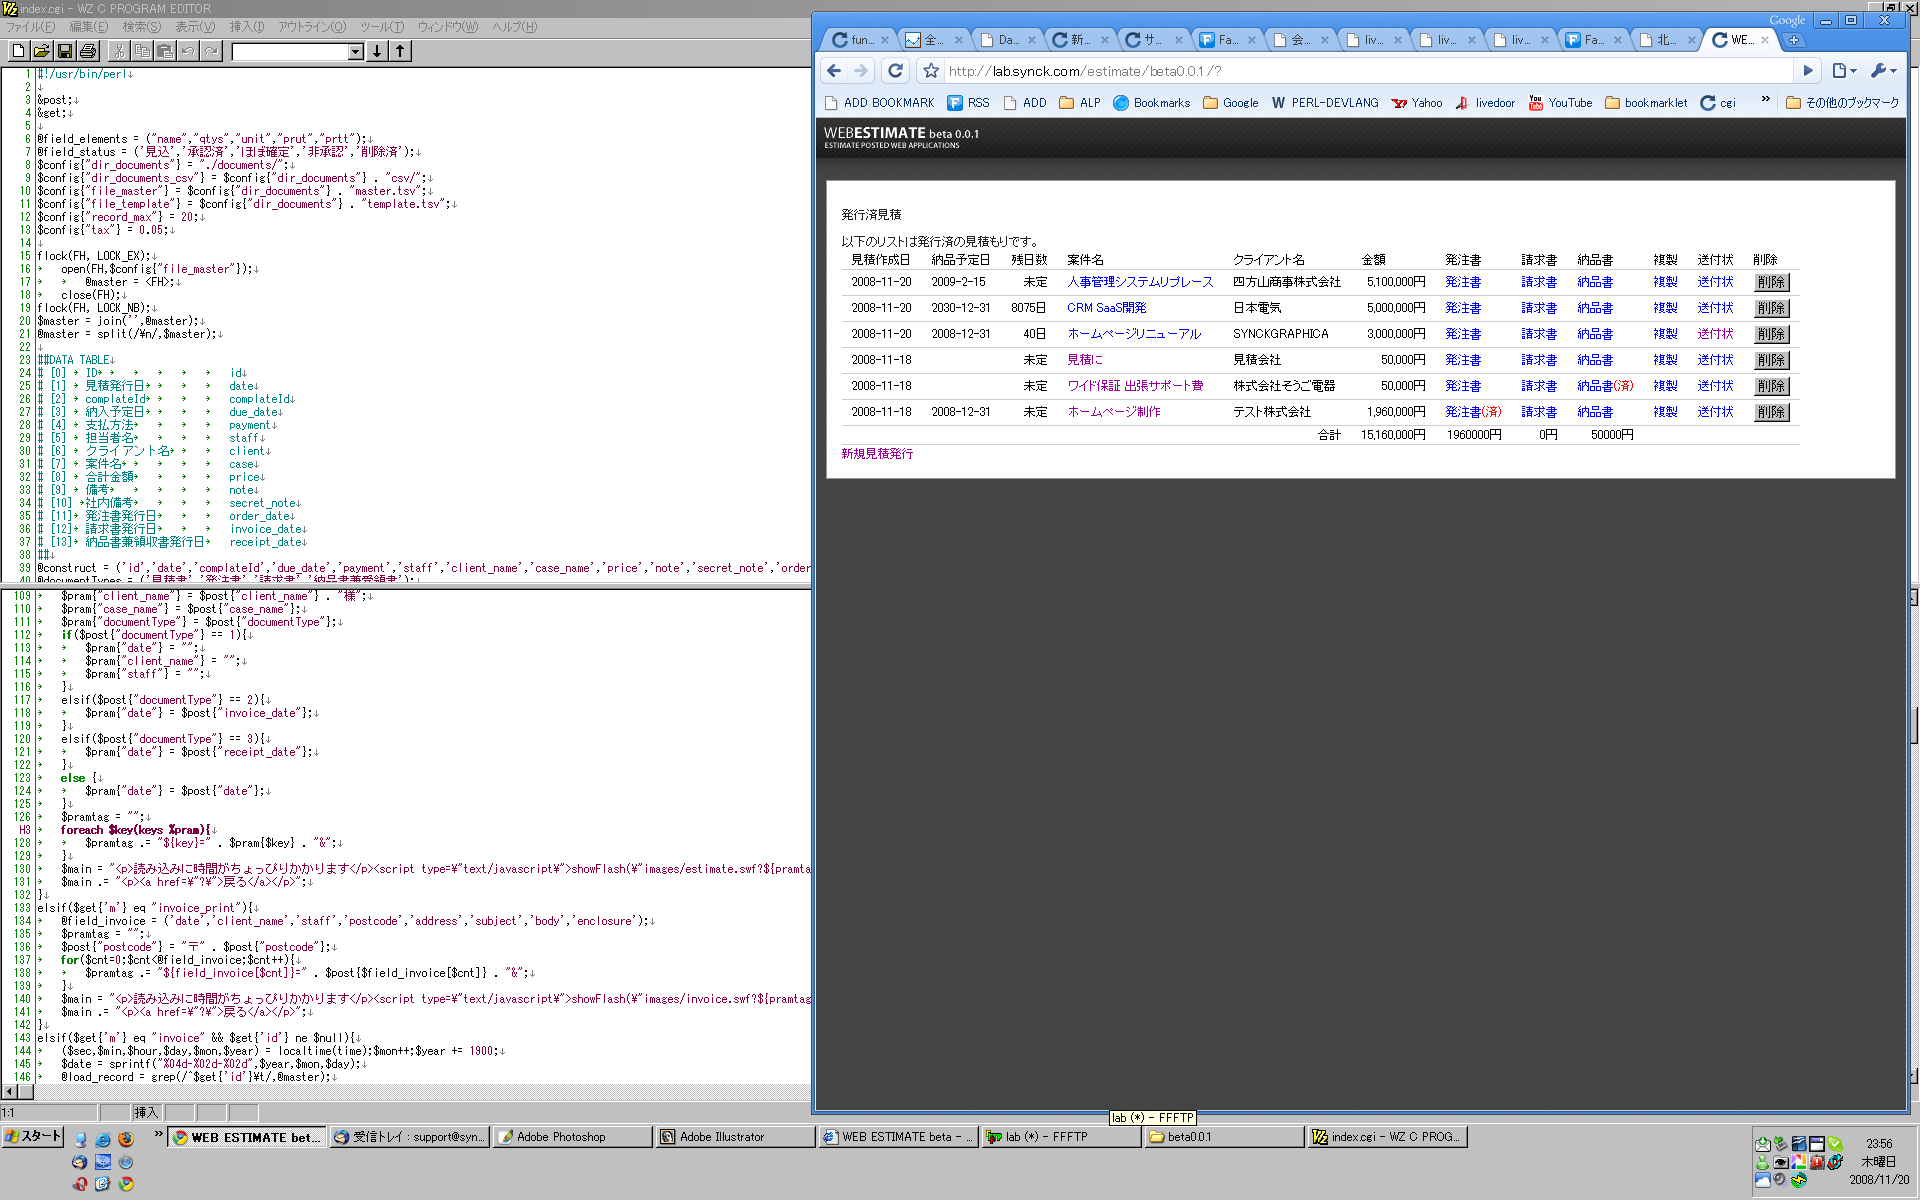Click the browser Reload button
The height and width of the screenshot is (1200, 1920).
point(896,71)
